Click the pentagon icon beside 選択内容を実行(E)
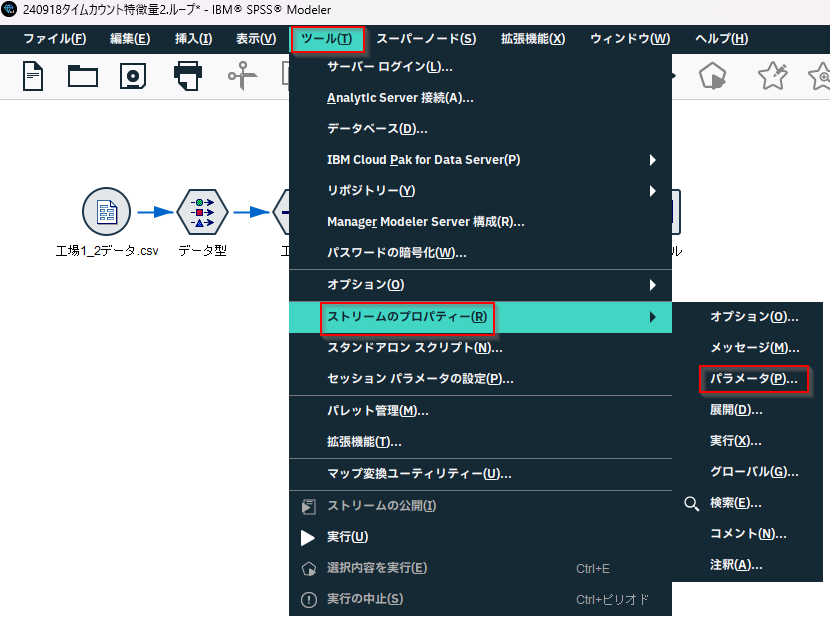 pos(309,568)
